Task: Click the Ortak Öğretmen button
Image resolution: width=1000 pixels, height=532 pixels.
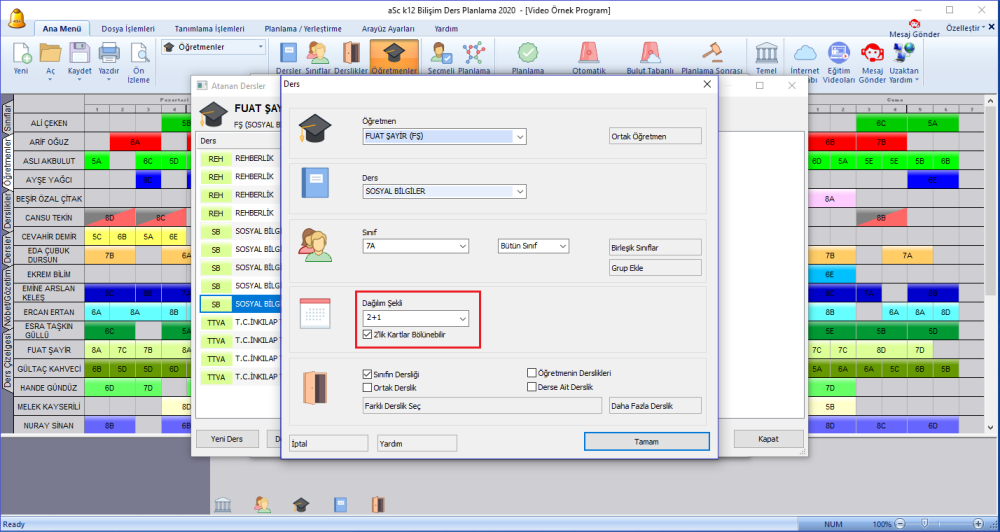Action: click(655, 136)
